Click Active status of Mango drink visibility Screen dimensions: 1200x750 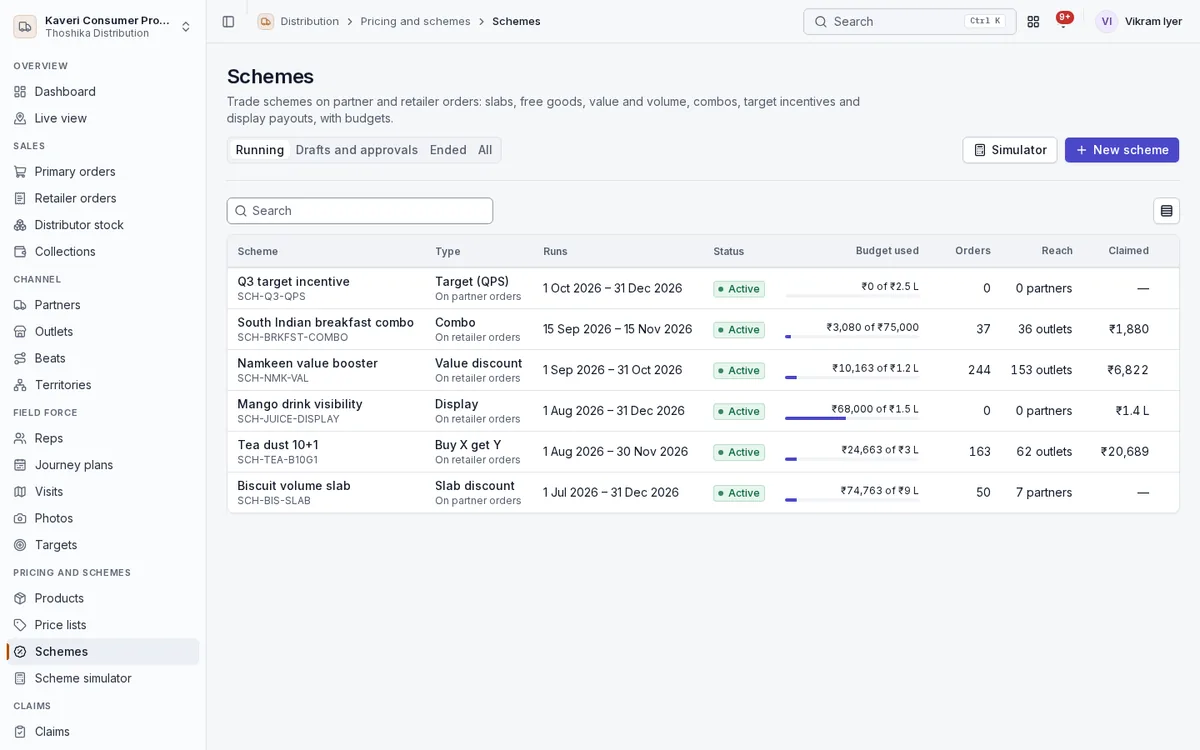[739, 411]
